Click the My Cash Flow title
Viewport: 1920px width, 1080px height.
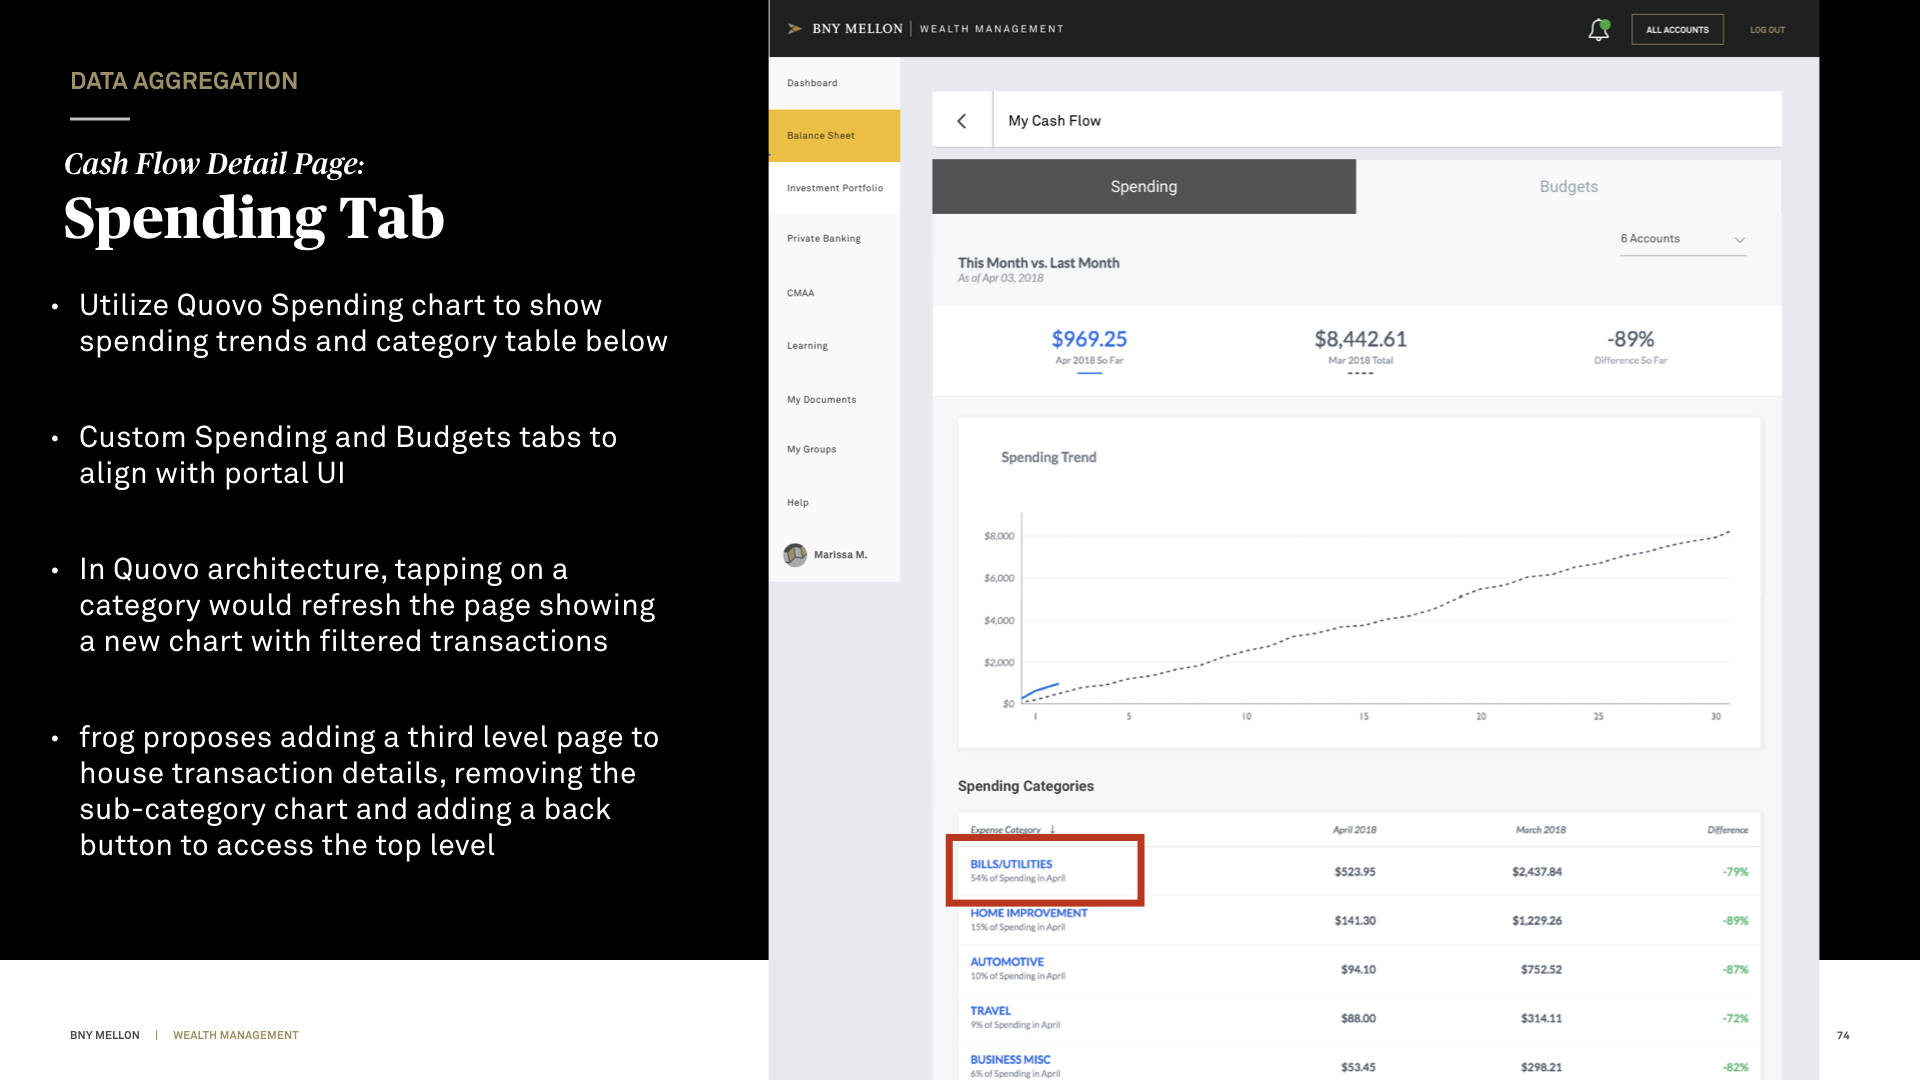point(1054,121)
